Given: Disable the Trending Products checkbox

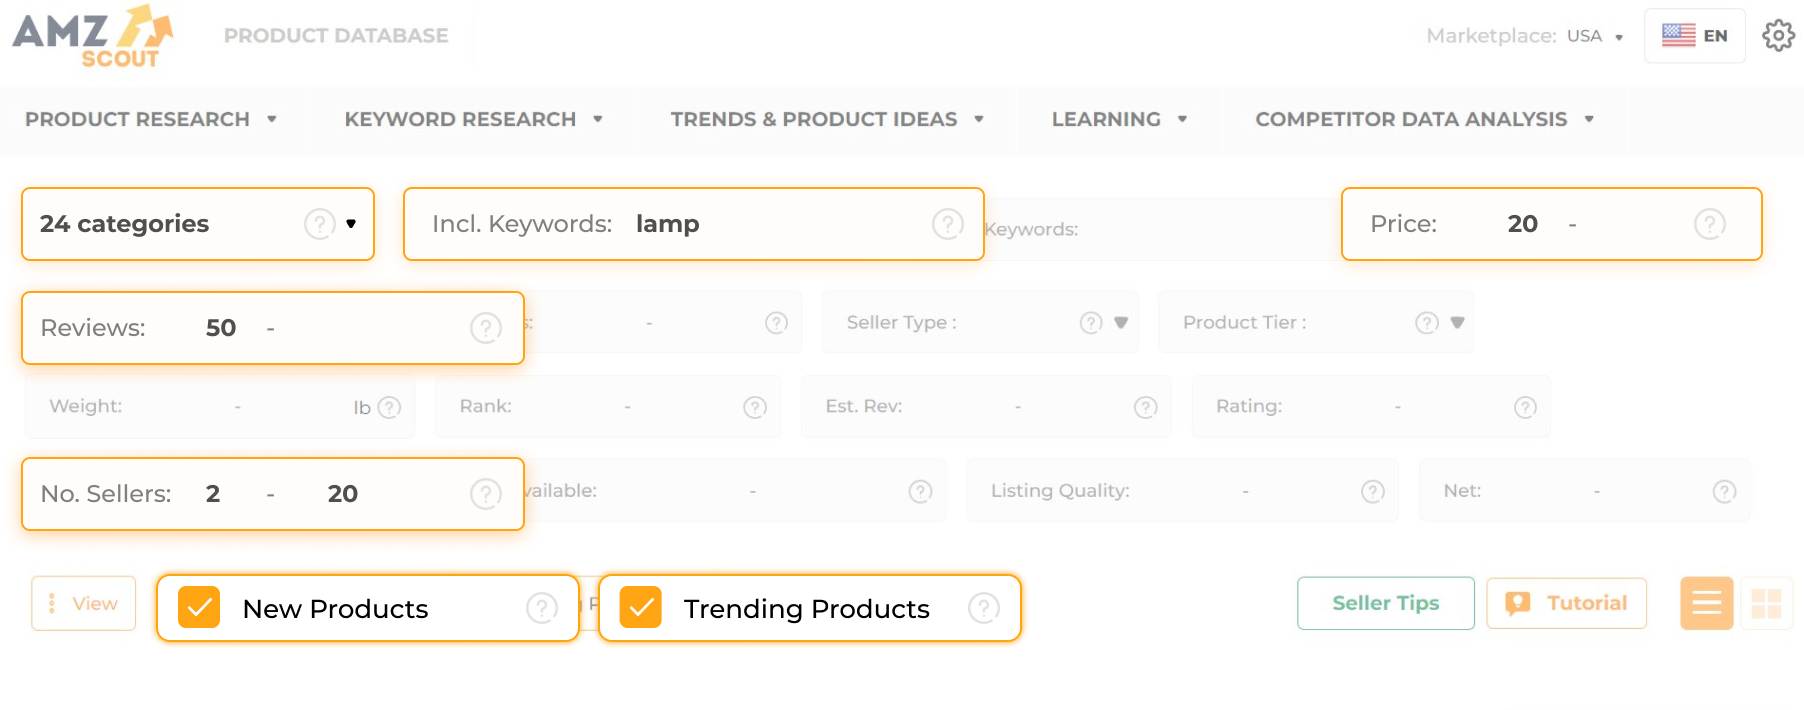Looking at the screenshot, I should (642, 608).
